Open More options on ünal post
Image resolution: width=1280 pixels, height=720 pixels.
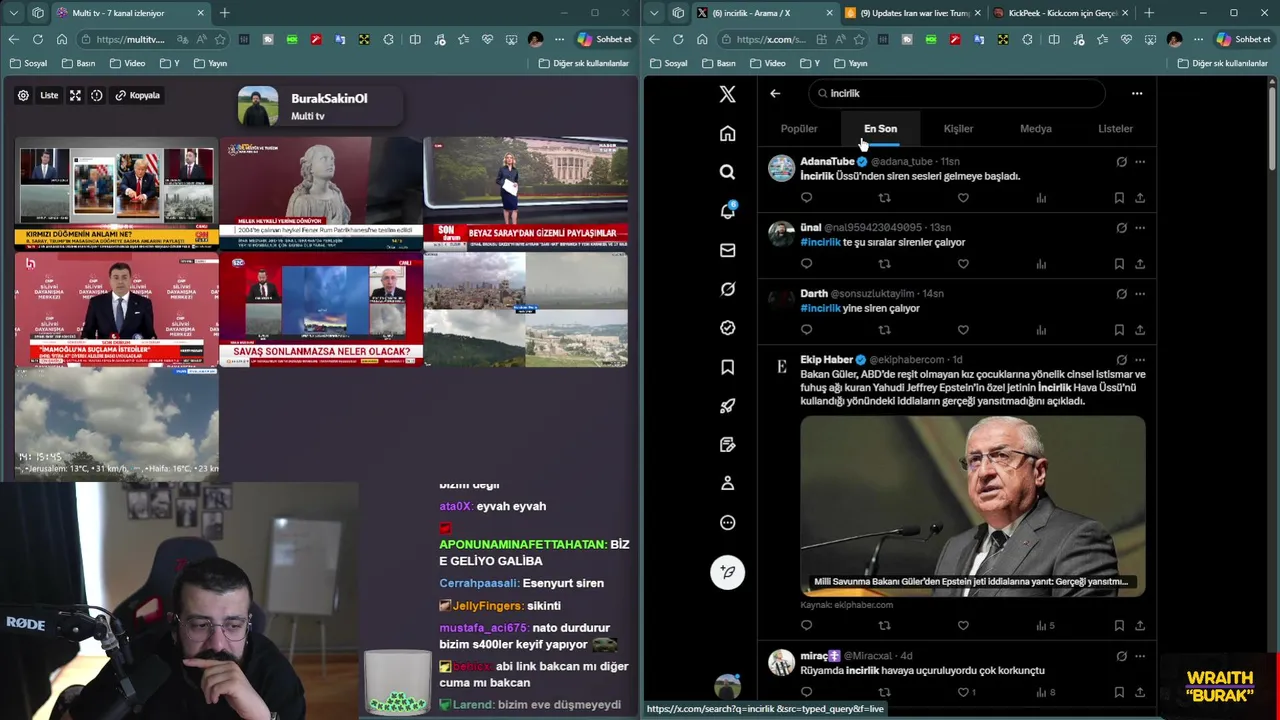tap(1140, 228)
